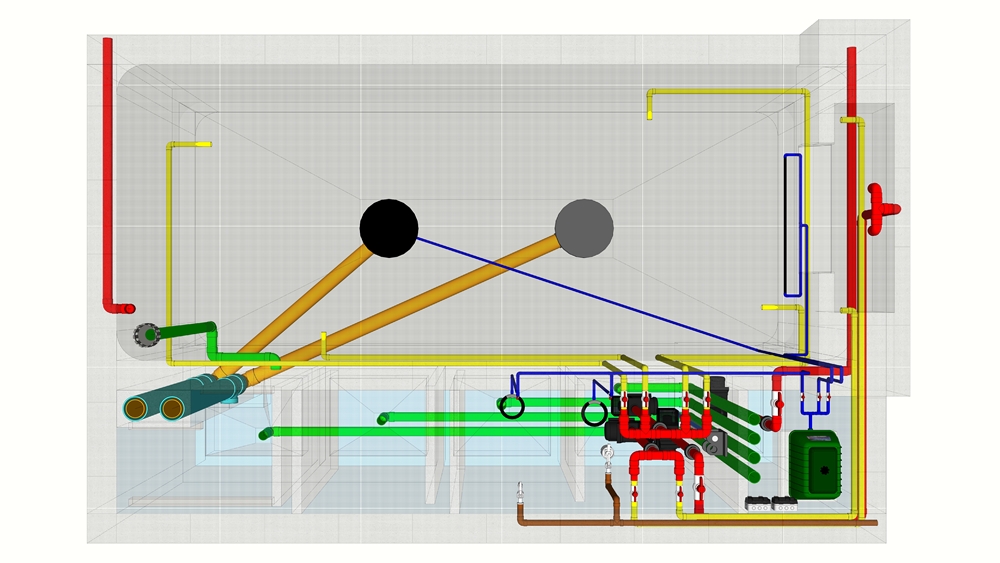Select the longest bright green horizontal pipe
This screenshot has height=563, width=1000.
point(434,432)
